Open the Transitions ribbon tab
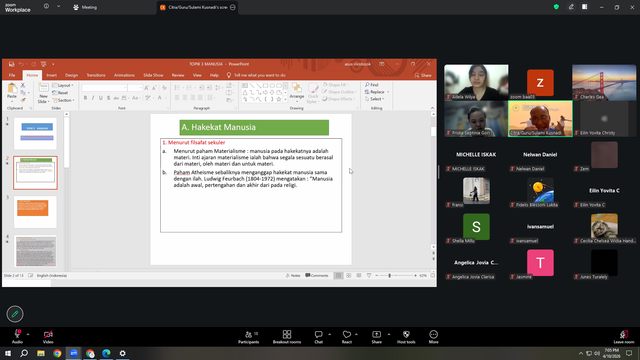The width and height of the screenshot is (640, 360). [96, 75]
